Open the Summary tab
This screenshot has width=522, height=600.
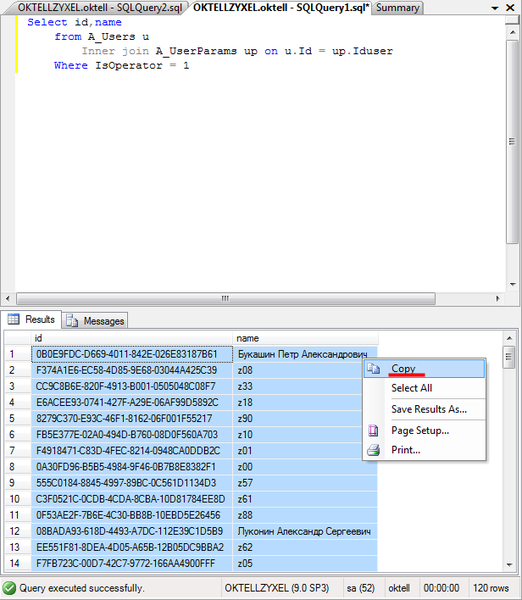398,8
